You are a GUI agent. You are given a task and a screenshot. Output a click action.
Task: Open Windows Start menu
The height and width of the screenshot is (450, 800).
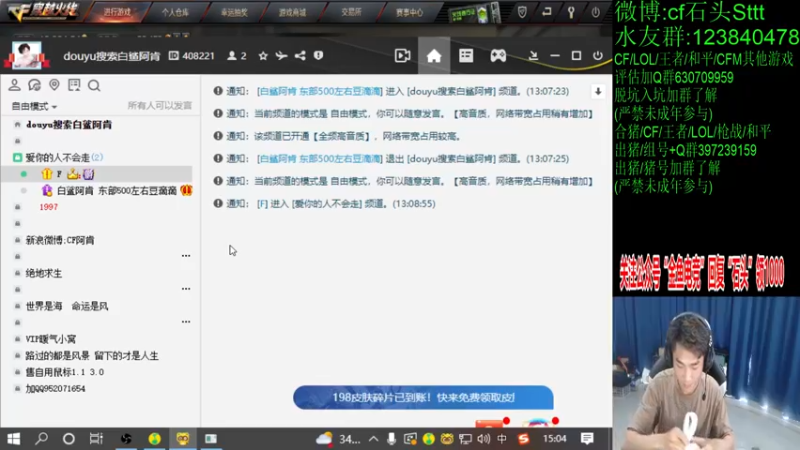[x=14, y=439]
